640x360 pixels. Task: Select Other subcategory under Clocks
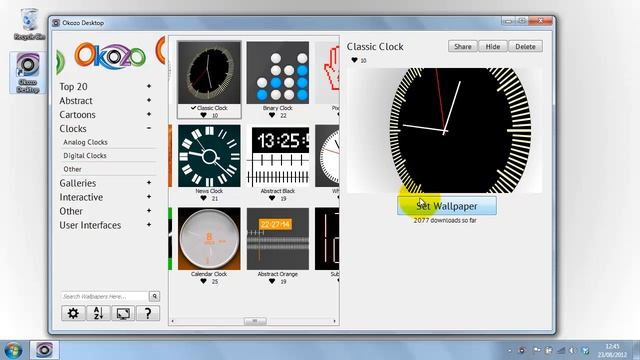[72, 169]
